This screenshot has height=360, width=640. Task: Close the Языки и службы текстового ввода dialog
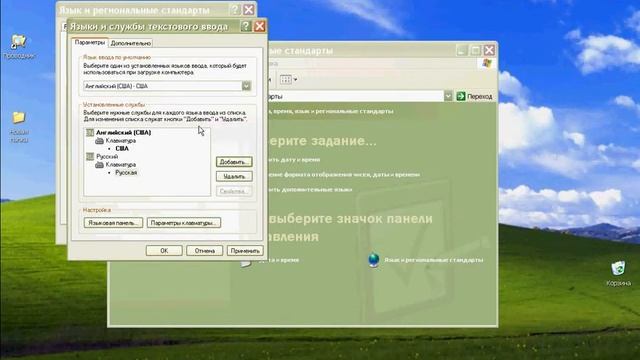(x=260, y=26)
